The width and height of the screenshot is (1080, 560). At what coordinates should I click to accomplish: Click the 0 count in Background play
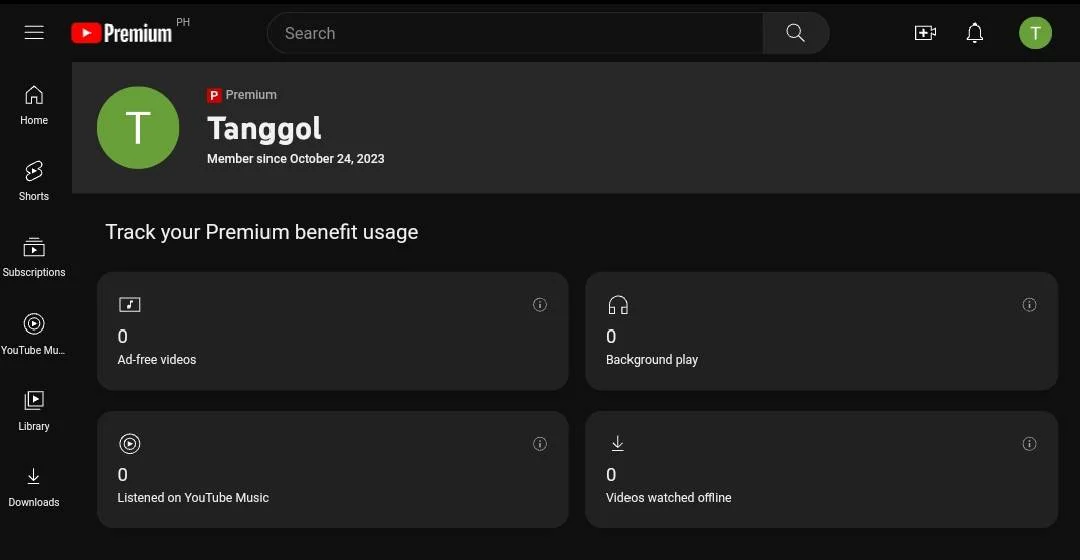click(611, 336)
